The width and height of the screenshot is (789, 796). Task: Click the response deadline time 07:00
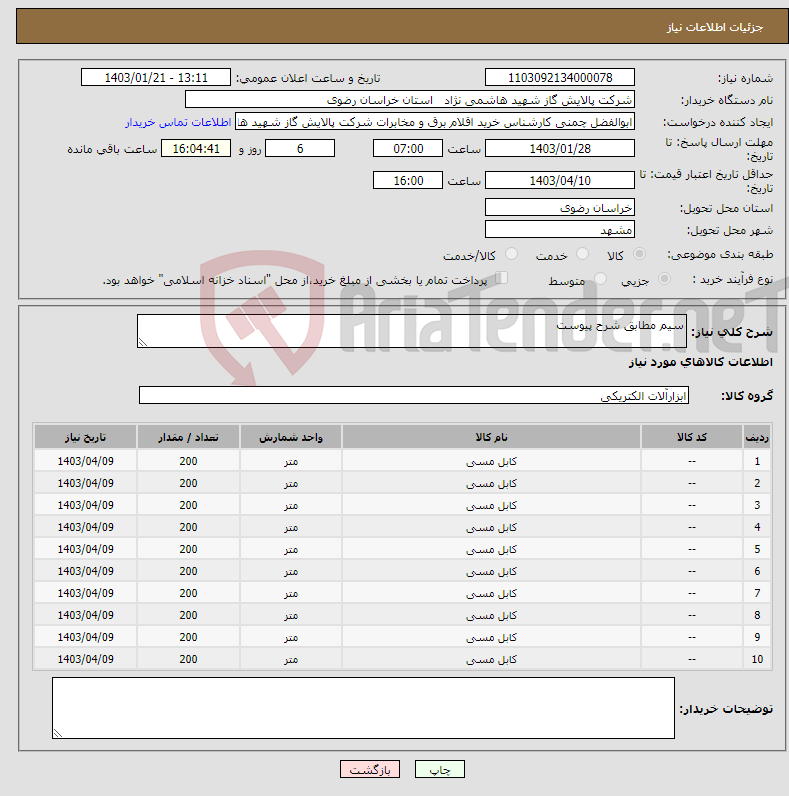pos(408,148)
